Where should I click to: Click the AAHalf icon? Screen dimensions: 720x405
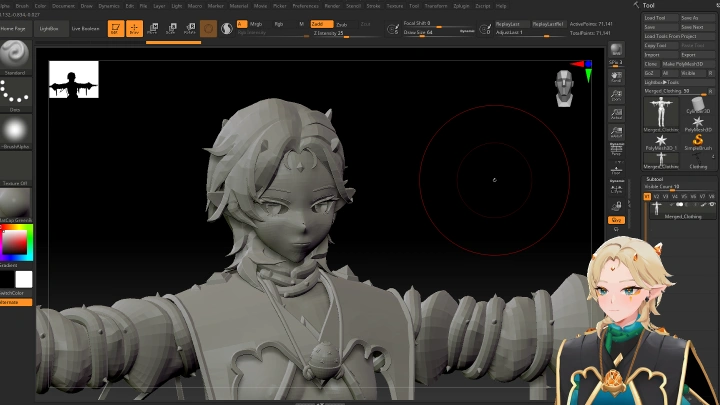click(616, 132)
